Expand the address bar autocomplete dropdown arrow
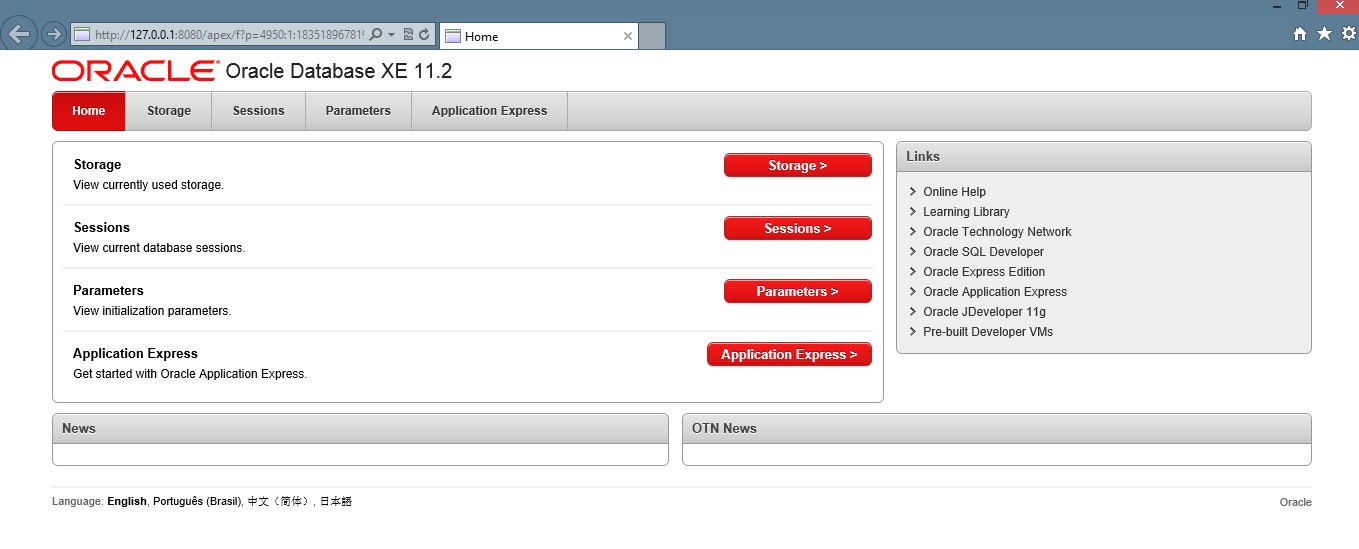Image resolution: width=1359 pixels, height=549 pixels. click(x=391, y=35)
